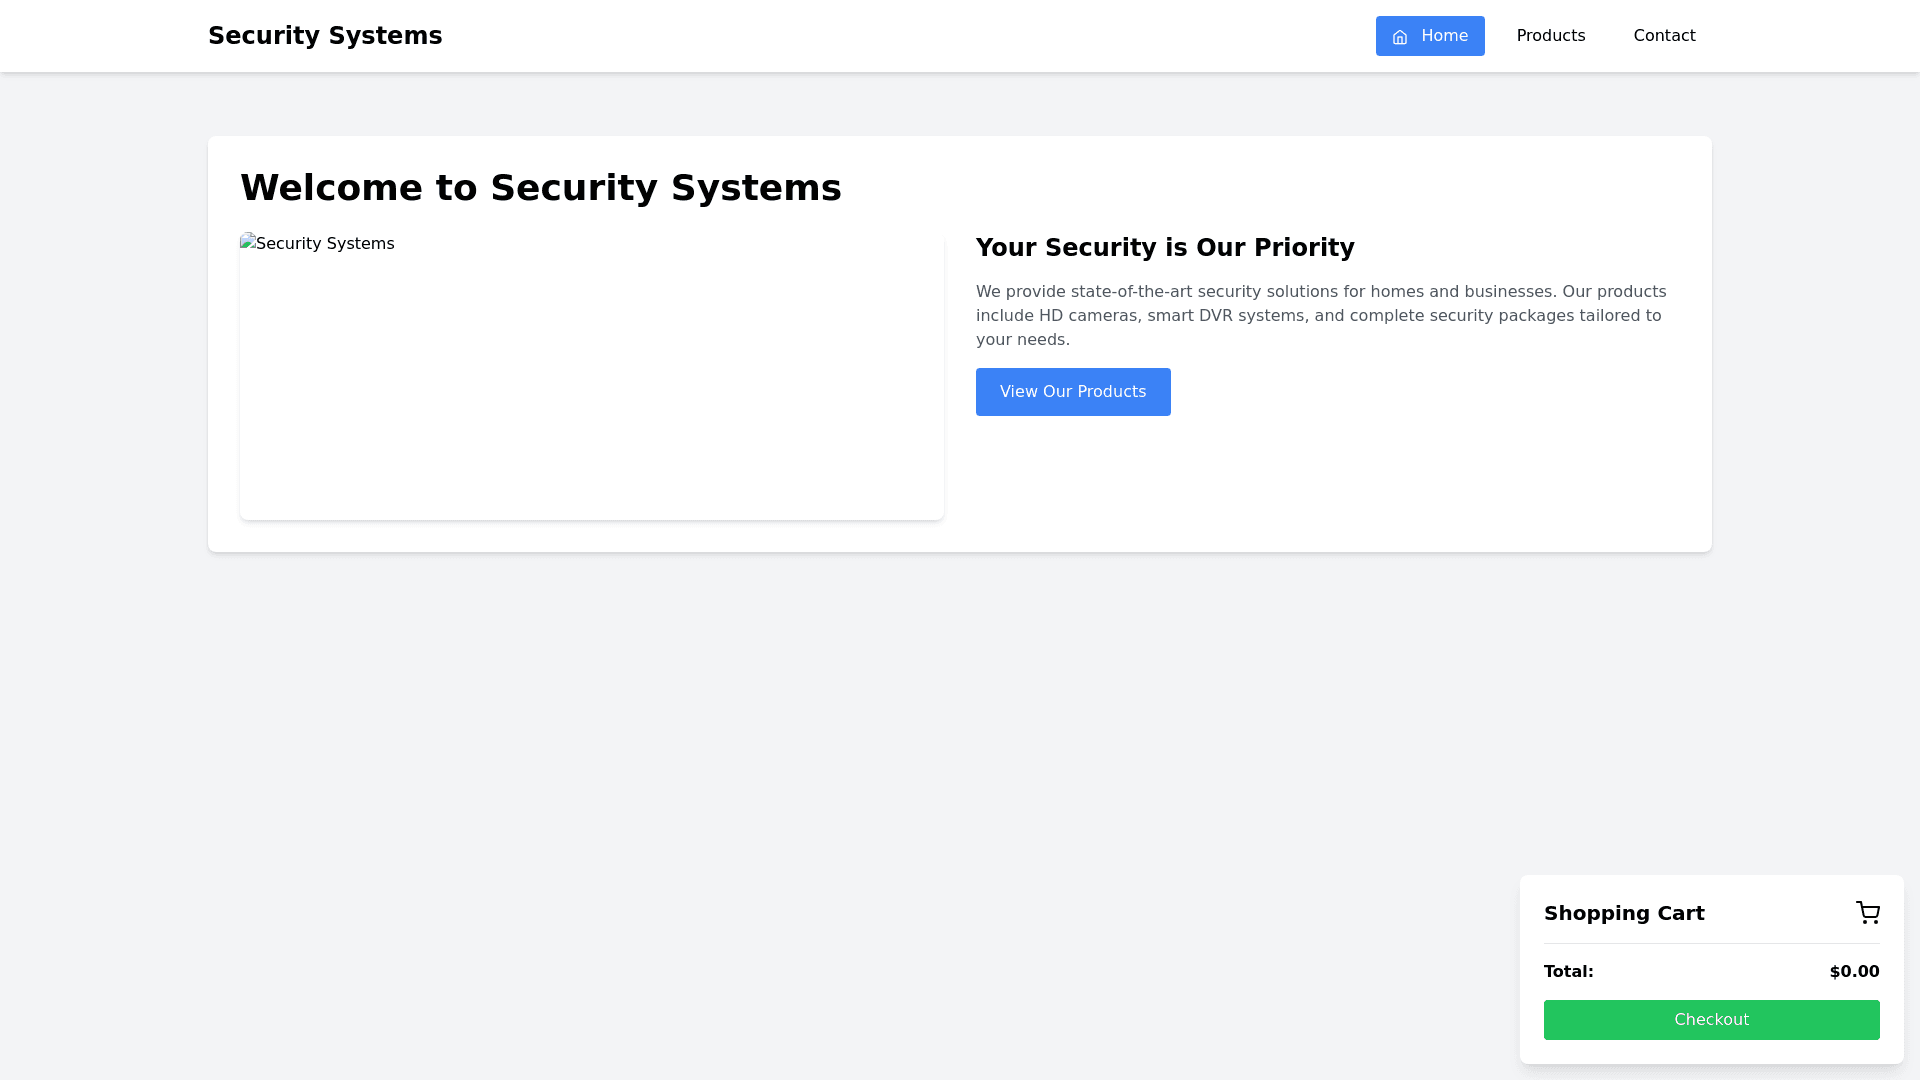1920x1080 pixels.
Task: Click the Security Systems site logo
Action: pyautogui.click(x=325, y=36)
